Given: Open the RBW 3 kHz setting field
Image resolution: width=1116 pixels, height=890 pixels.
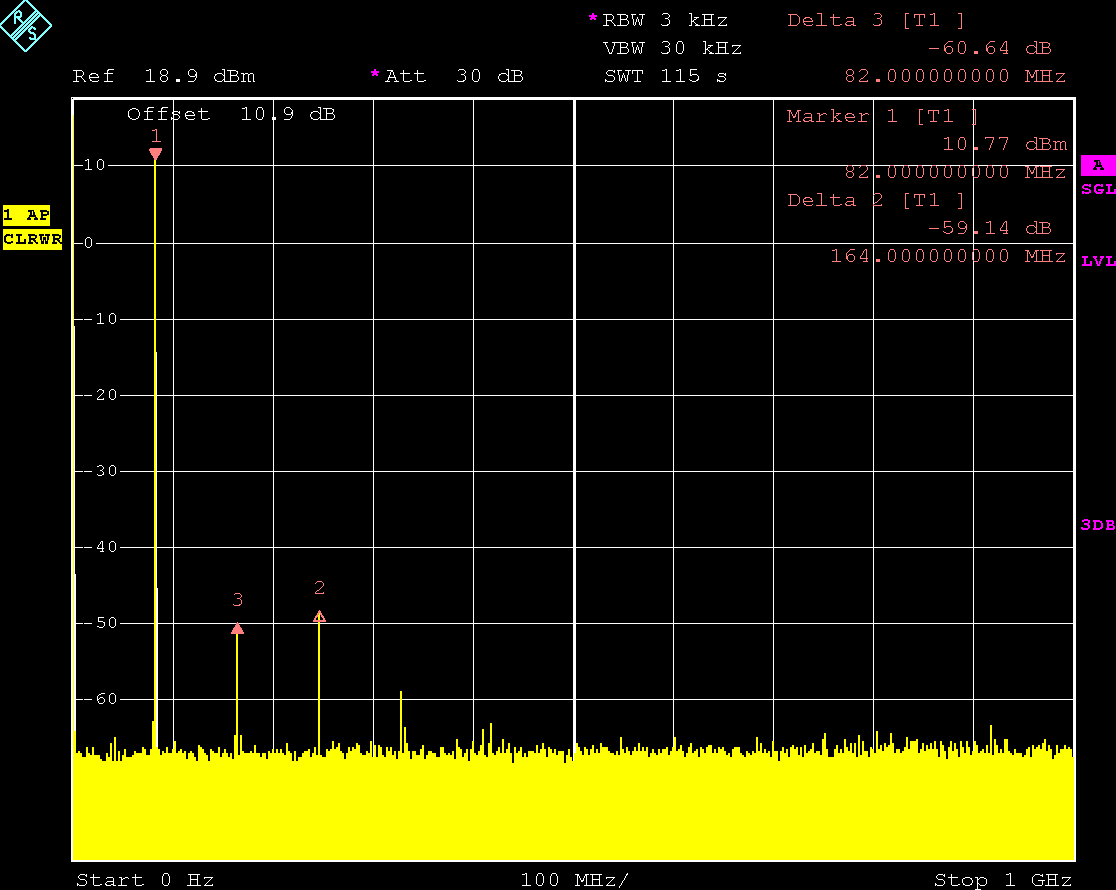Looking at the screenshot, I should click(x=665, y=19).
